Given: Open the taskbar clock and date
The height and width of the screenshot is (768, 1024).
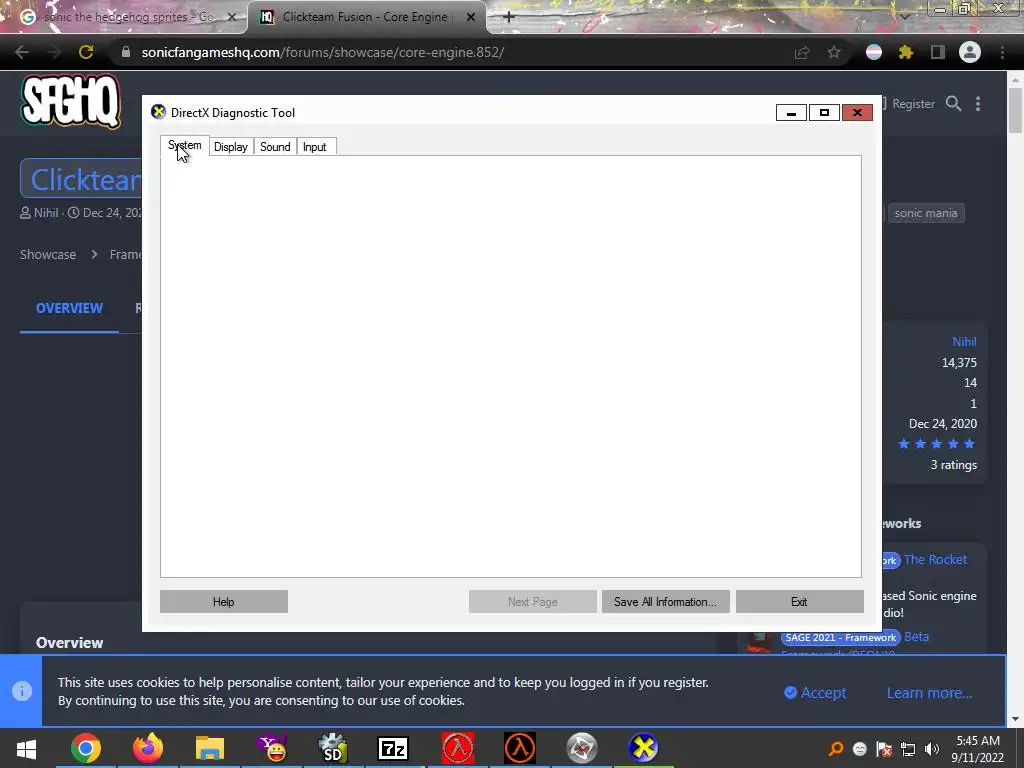Looking at the screenshot, I should [978, 749].
